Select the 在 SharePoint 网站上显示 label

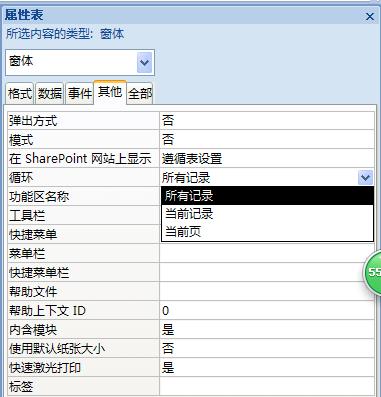tap(83, 158)
